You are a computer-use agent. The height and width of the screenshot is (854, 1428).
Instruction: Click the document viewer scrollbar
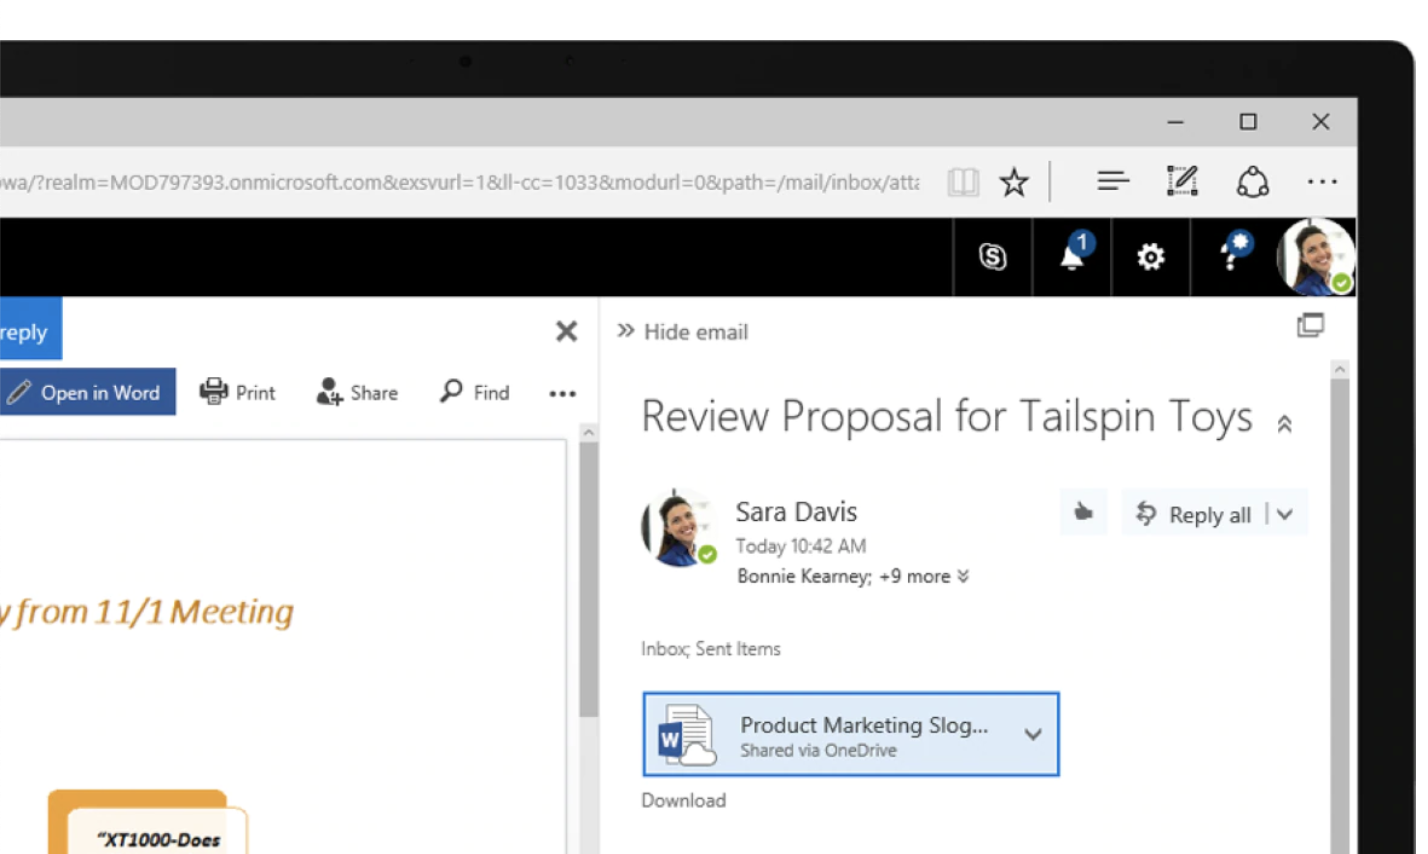click(x=588, y=580)
